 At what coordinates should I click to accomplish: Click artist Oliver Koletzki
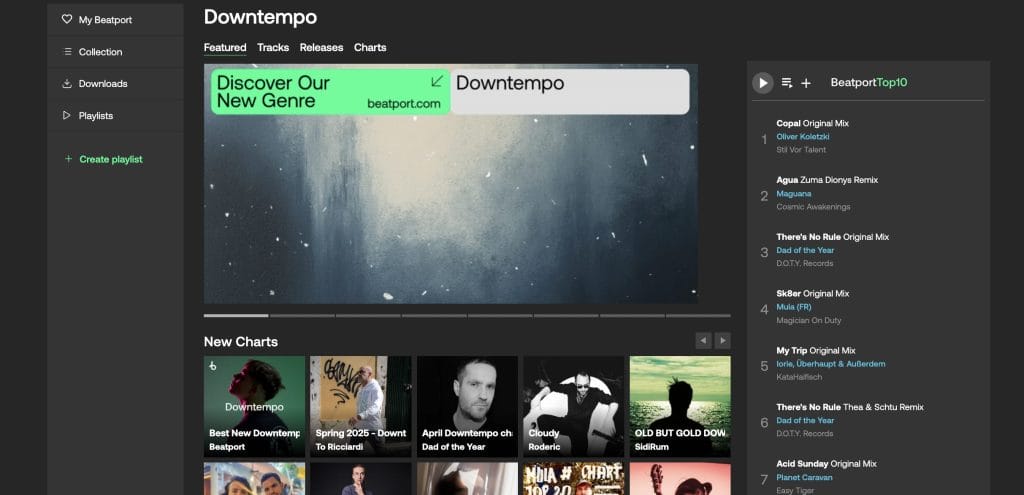tap(803, 136)
